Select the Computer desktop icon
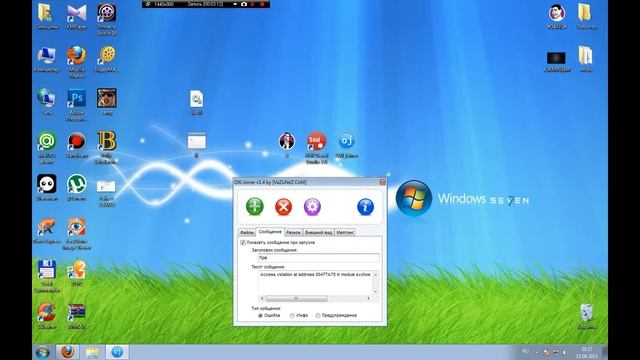Screen dimensions: 640x360 [x=47, y=60]
